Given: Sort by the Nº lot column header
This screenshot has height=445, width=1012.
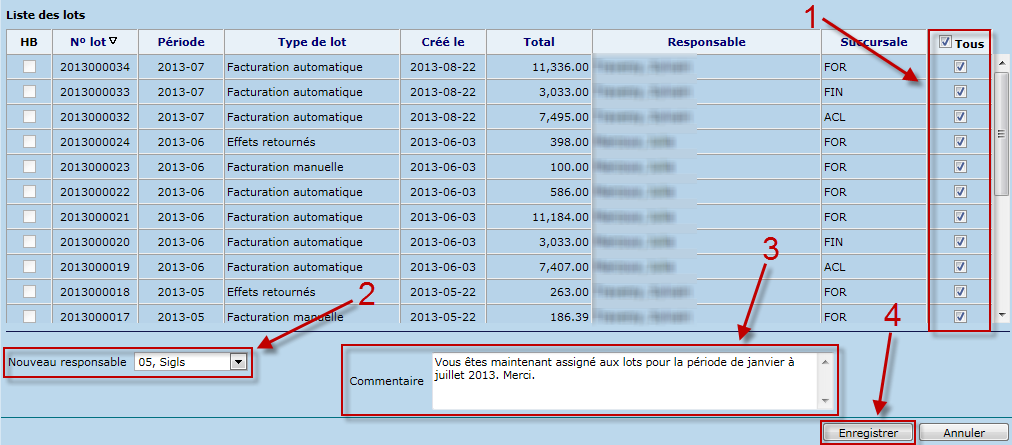Looking at the screenshot, I should (x=93, y=42).
